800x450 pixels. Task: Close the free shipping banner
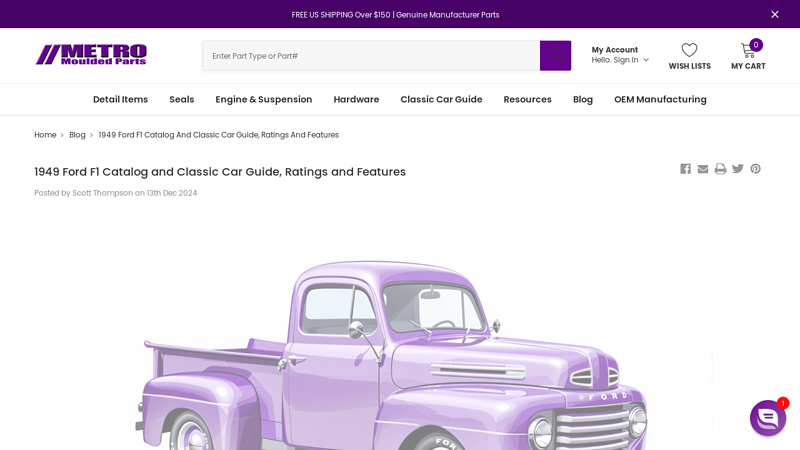(x=774, y=14)
